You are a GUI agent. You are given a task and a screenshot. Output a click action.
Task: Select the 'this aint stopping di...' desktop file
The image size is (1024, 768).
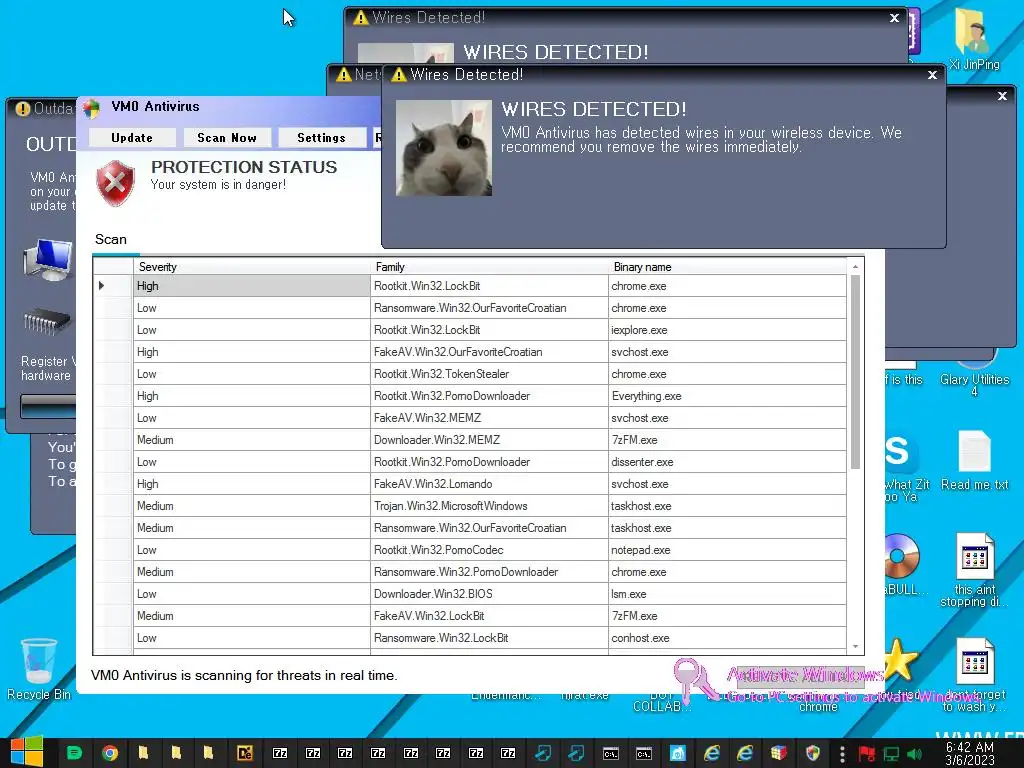[x=974, y=570]
